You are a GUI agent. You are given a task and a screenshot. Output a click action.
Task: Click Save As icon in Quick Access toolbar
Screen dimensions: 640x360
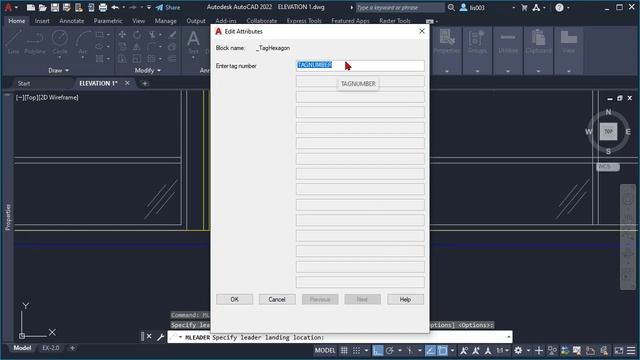67,7
